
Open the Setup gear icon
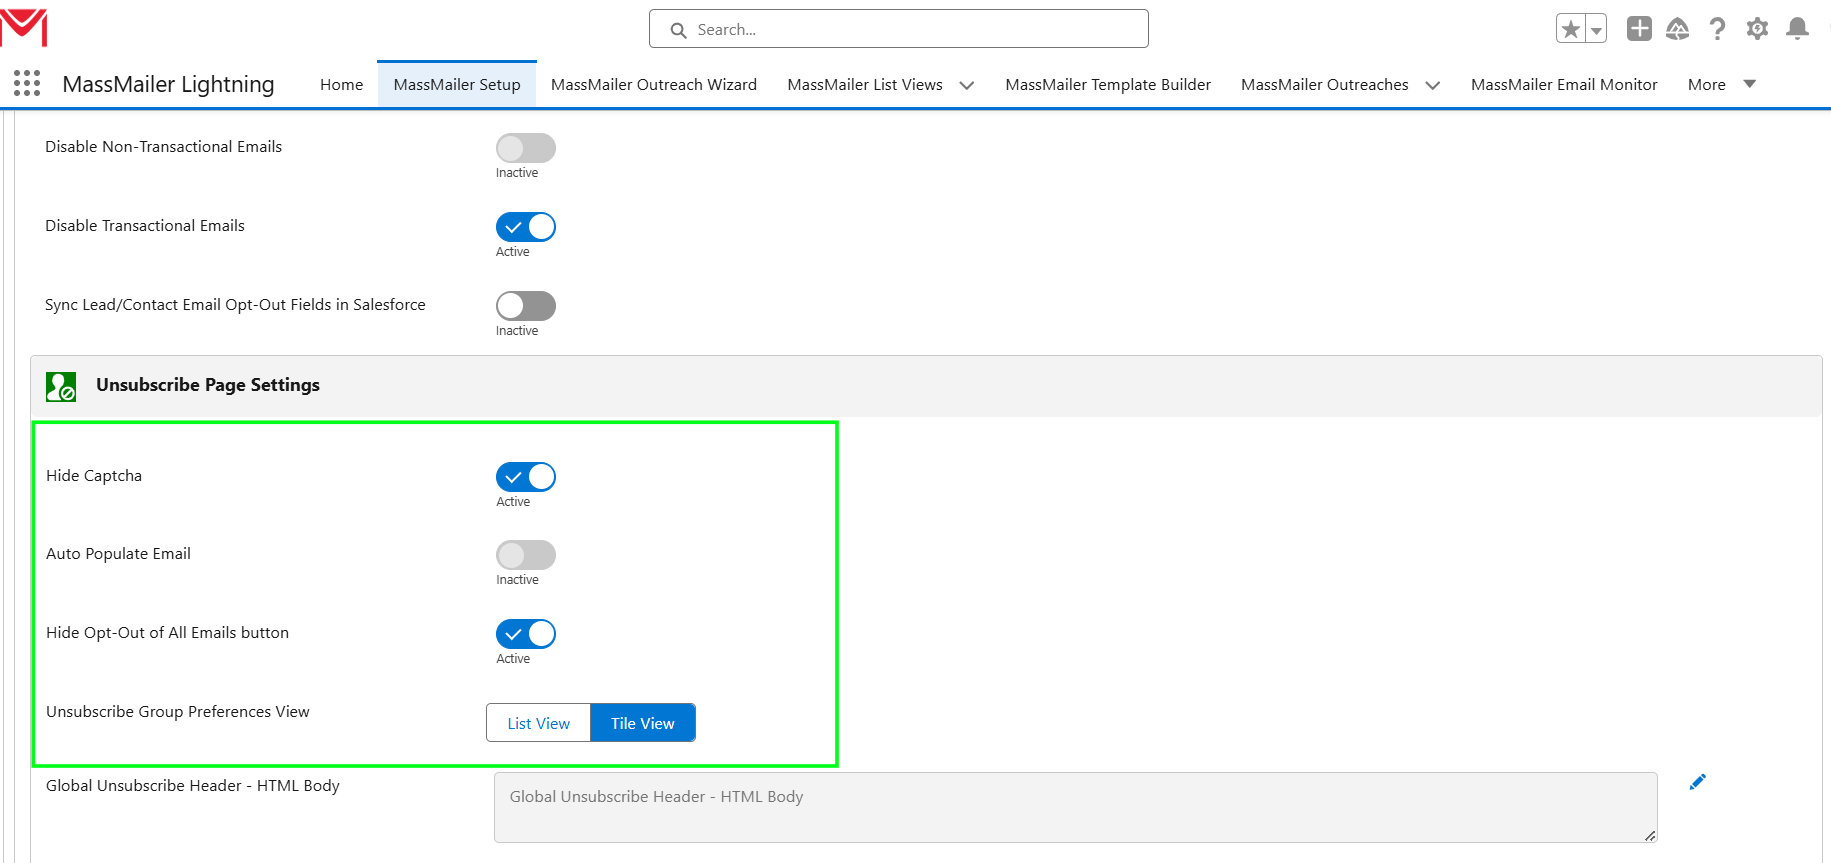1757,29
